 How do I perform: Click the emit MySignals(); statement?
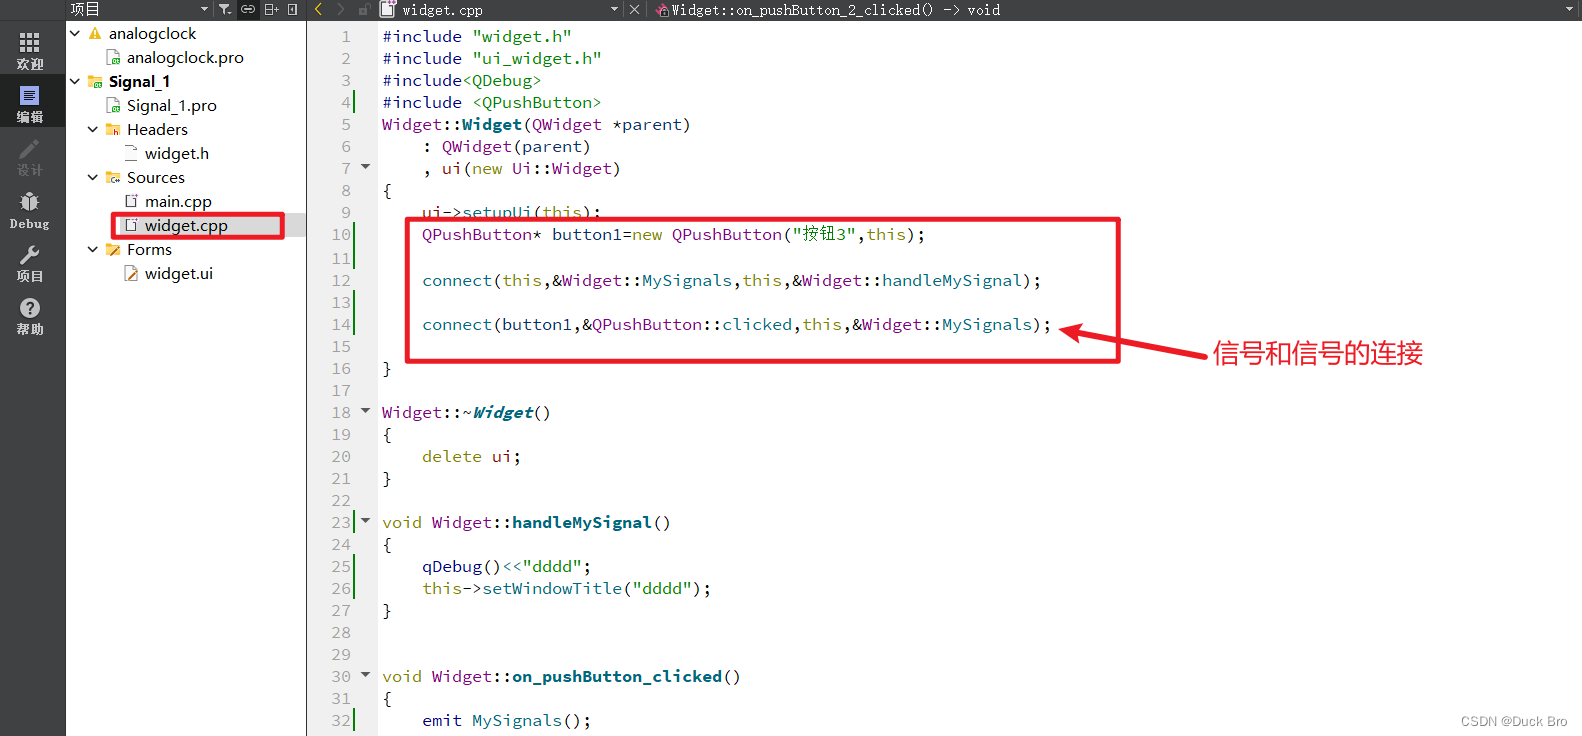click(x=506, y=720)
